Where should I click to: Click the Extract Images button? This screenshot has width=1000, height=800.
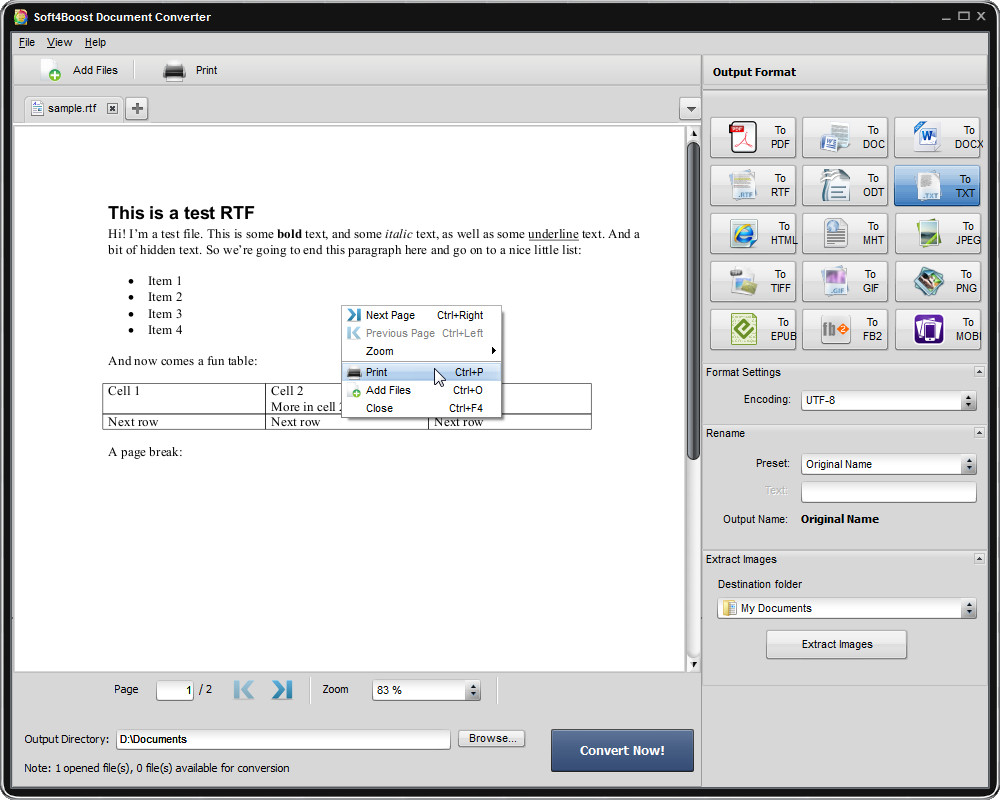click(836, 644)
